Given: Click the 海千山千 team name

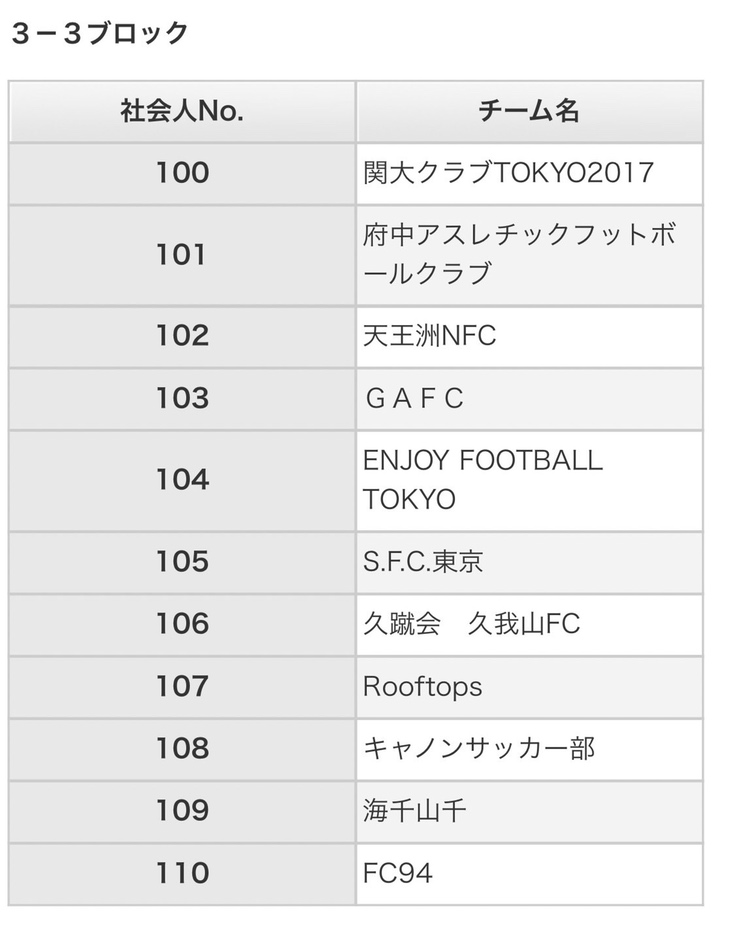Looking at the screenshot, I should click(x=414, y=811).
